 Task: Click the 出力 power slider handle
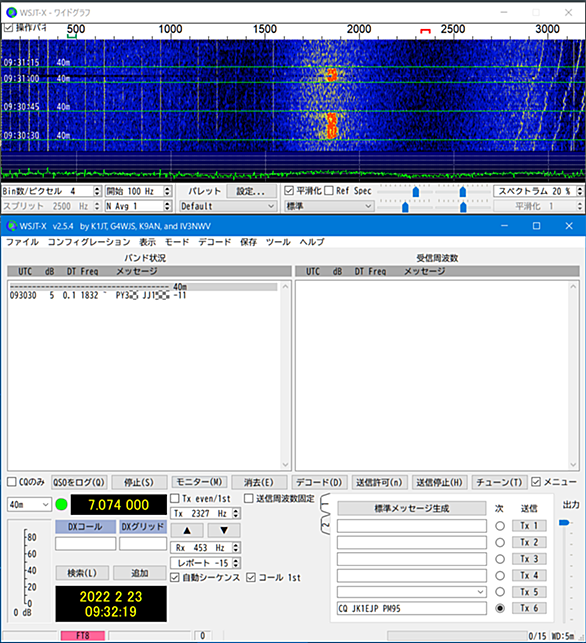564,522
